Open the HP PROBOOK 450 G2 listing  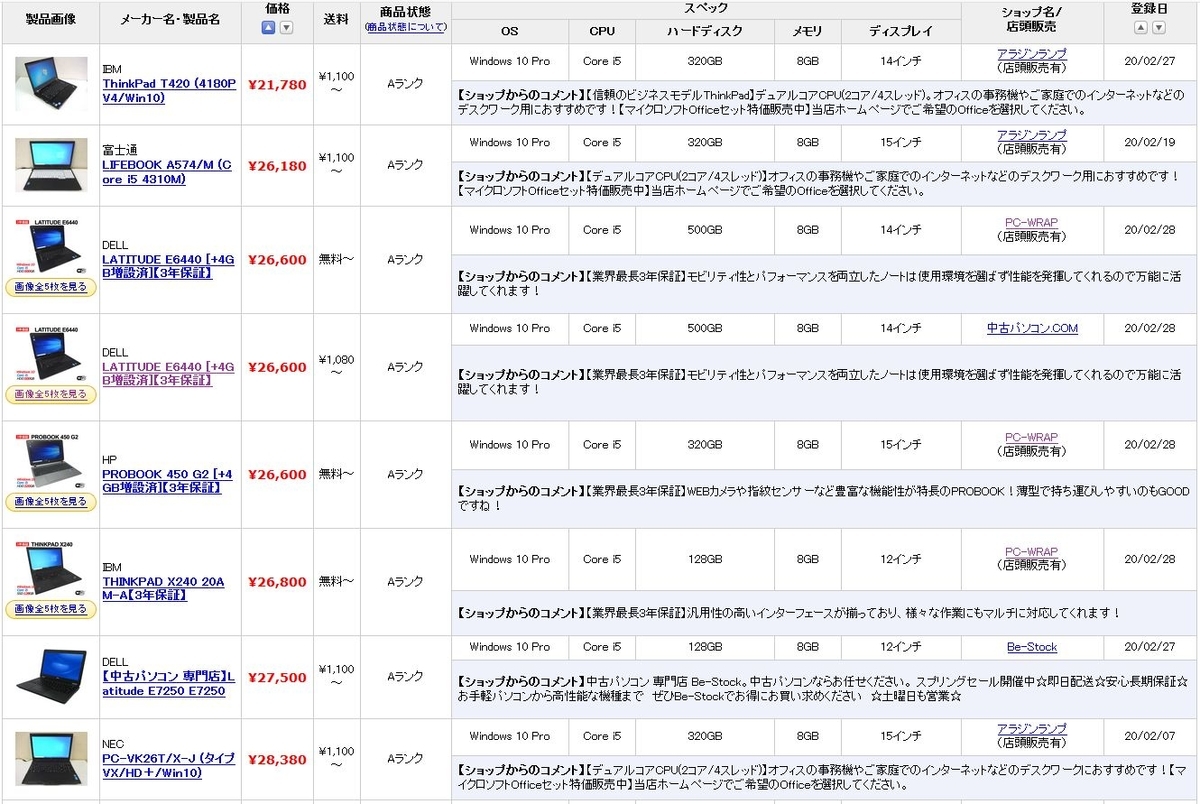(165, 482)
